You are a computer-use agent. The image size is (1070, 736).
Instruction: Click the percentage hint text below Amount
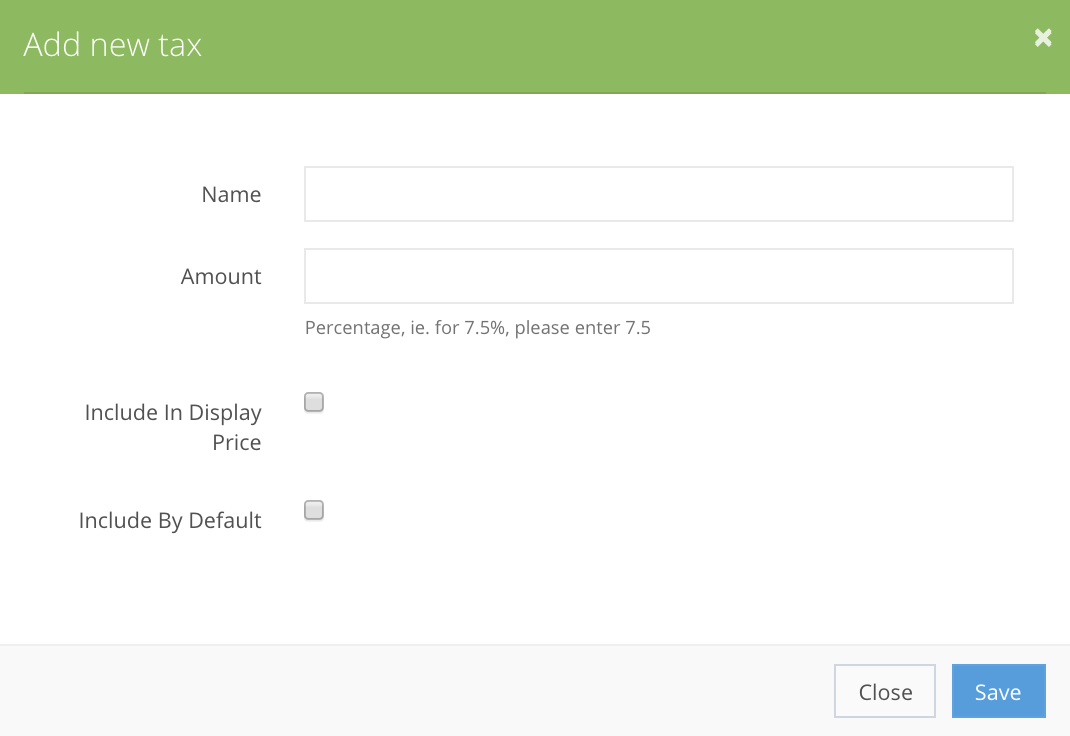(478, 327)
